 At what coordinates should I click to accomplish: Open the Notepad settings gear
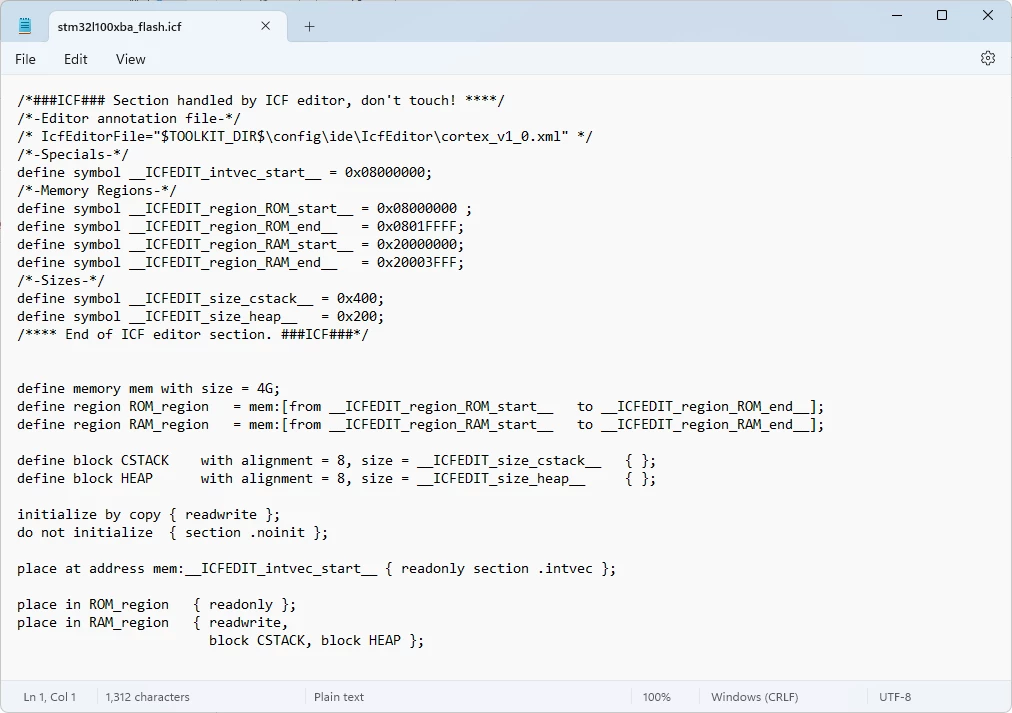click(987, 58)
